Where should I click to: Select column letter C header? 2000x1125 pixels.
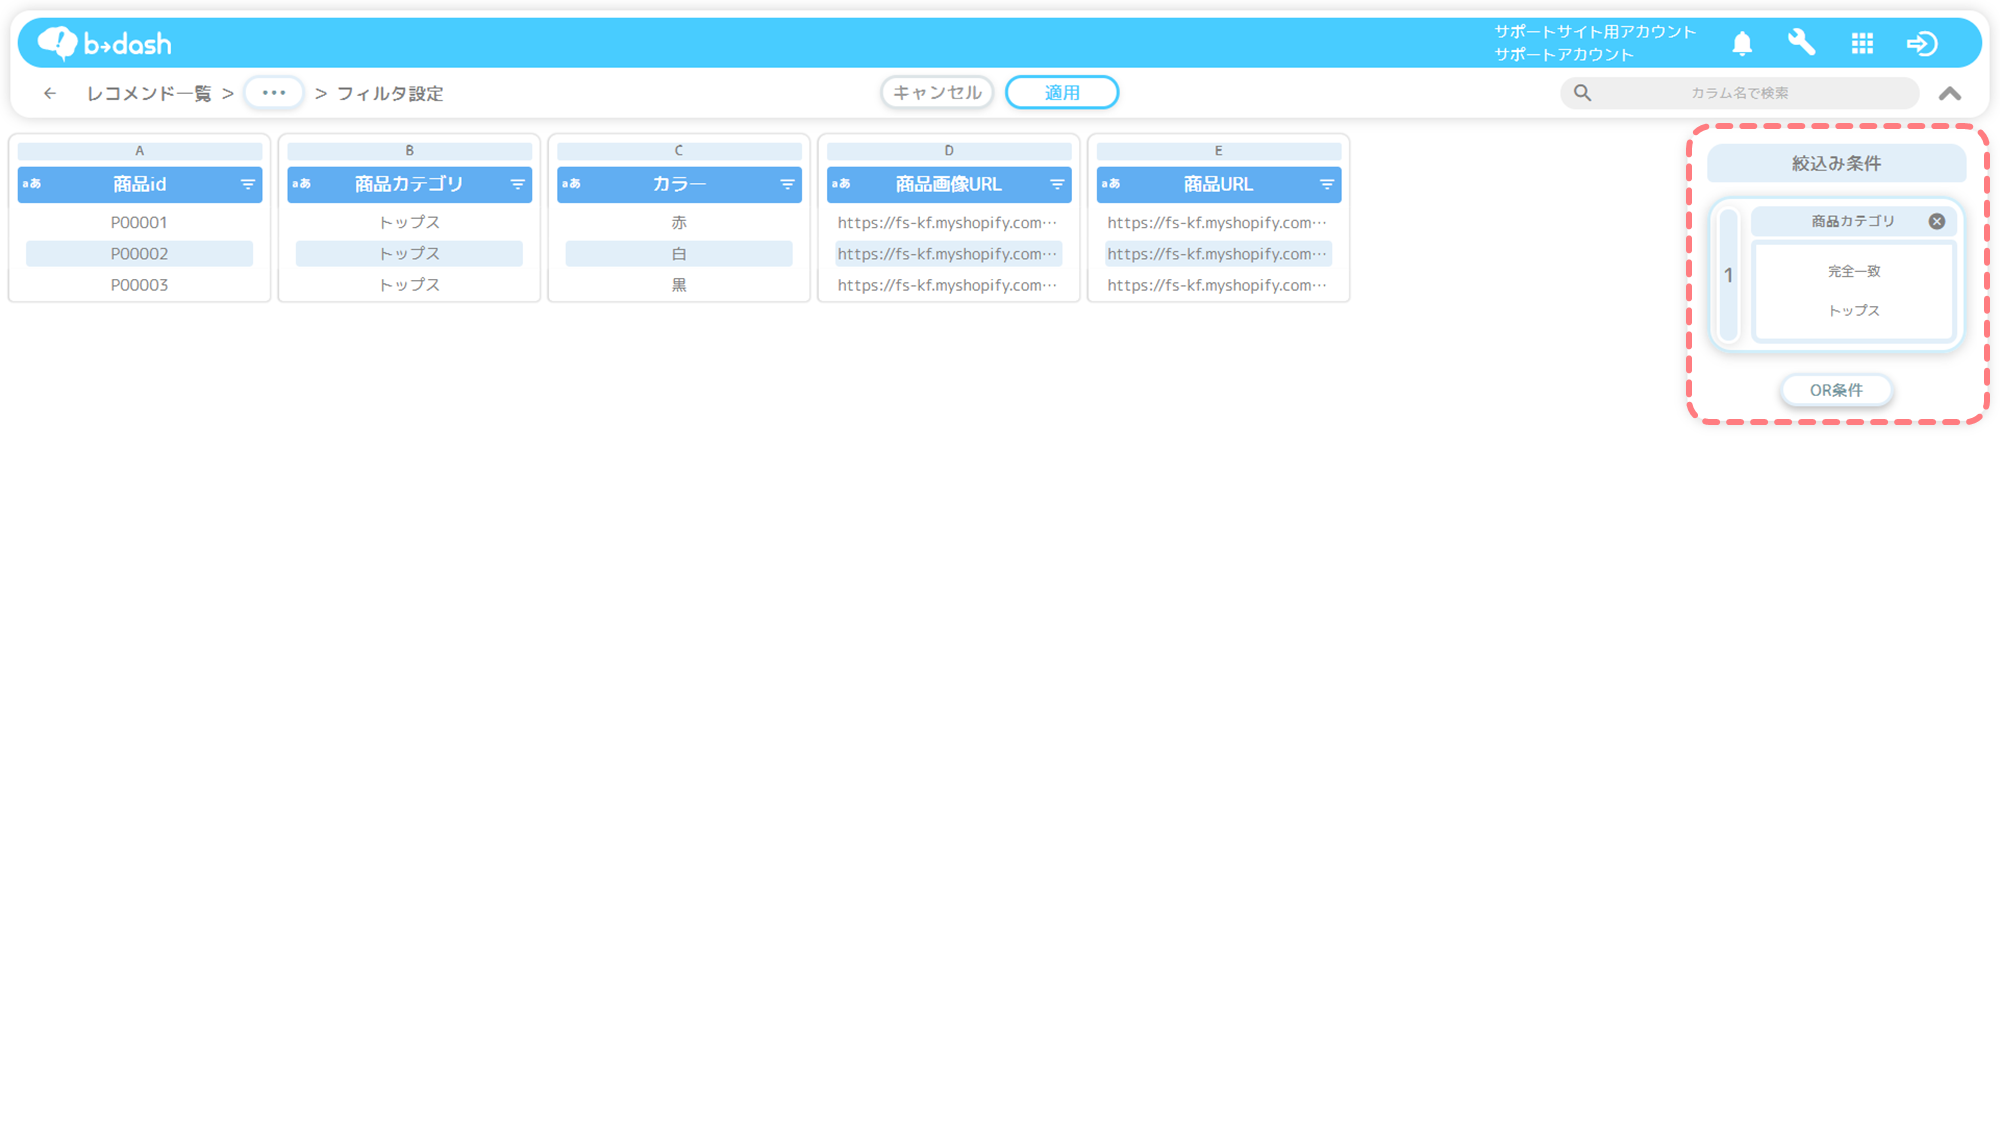pyautogui.click(x=679, y=151)
